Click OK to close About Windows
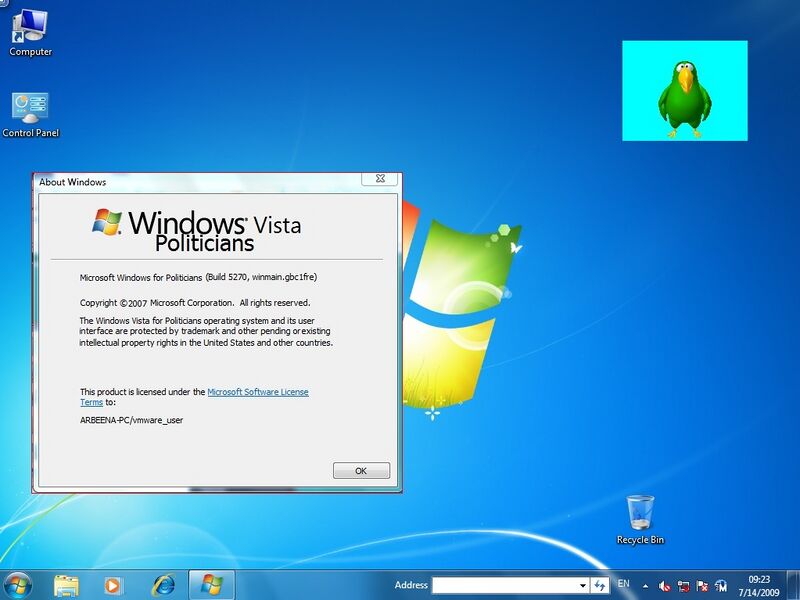This screenshot has height=600, width=800. (361, 470)
